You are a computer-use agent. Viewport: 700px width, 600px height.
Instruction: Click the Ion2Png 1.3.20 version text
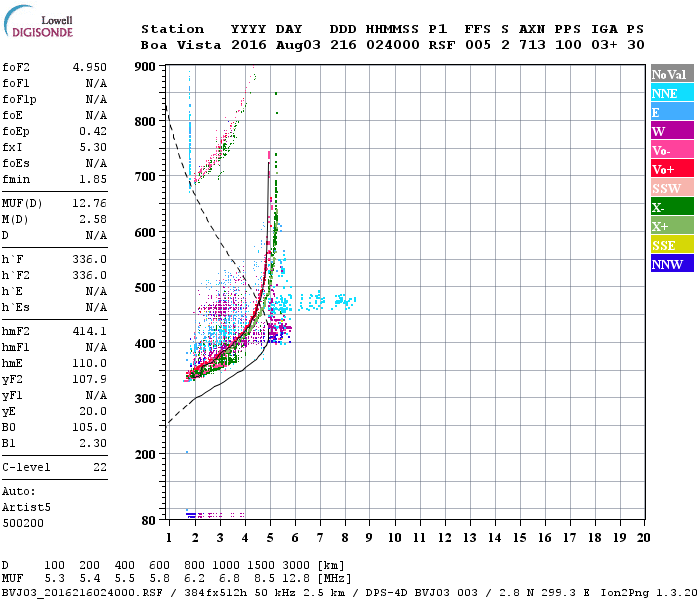pos(649,593)
